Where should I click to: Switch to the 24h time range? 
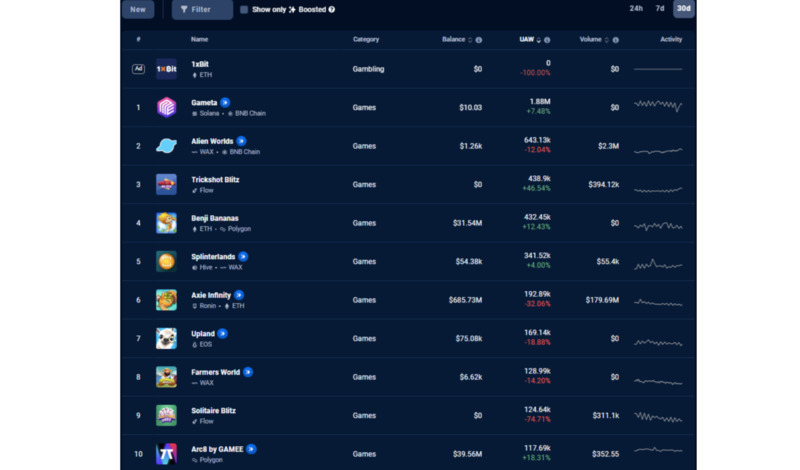(636, 9)
